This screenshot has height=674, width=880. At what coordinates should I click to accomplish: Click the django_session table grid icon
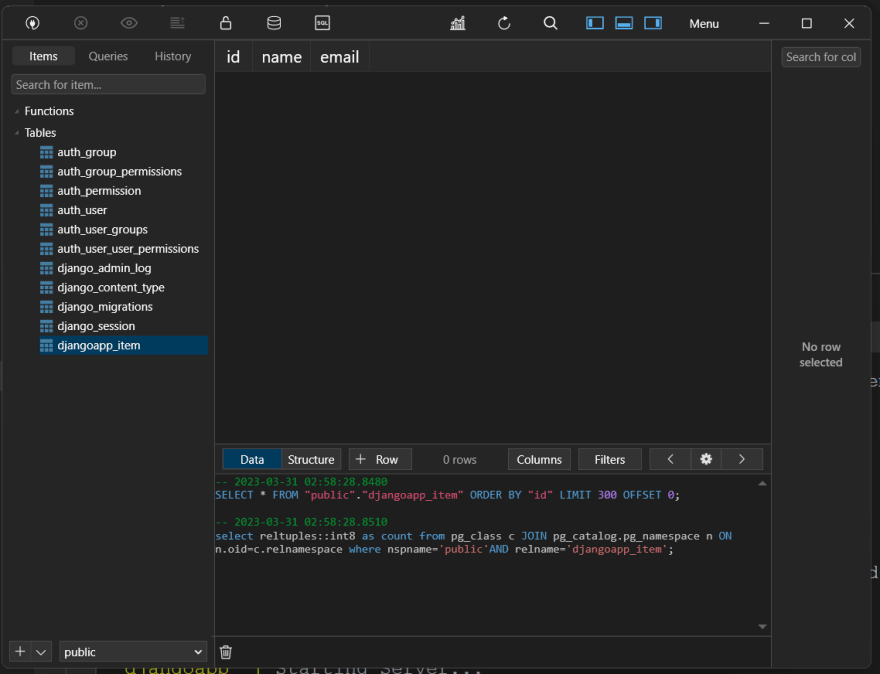point(47,326)
